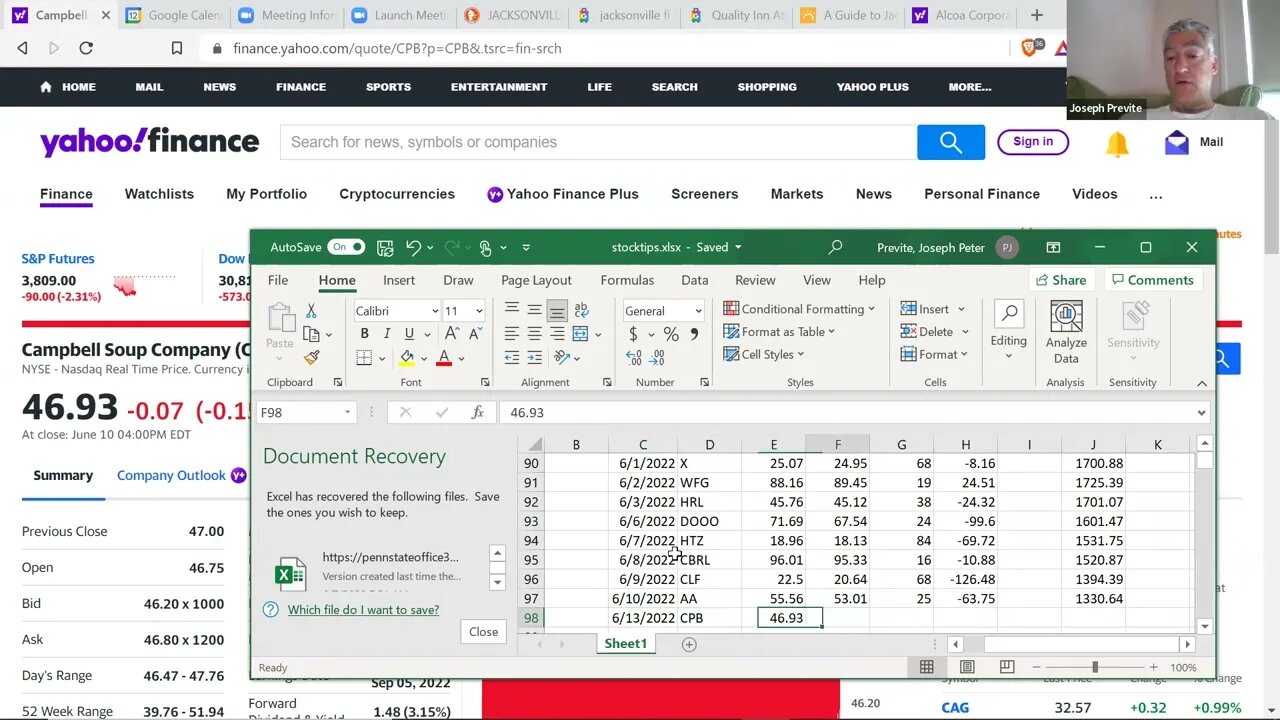Screen dimensions: 1280x720
Task: Select the Format Painter brush icon
Action: pyautogui.click(x=311, y=357)
